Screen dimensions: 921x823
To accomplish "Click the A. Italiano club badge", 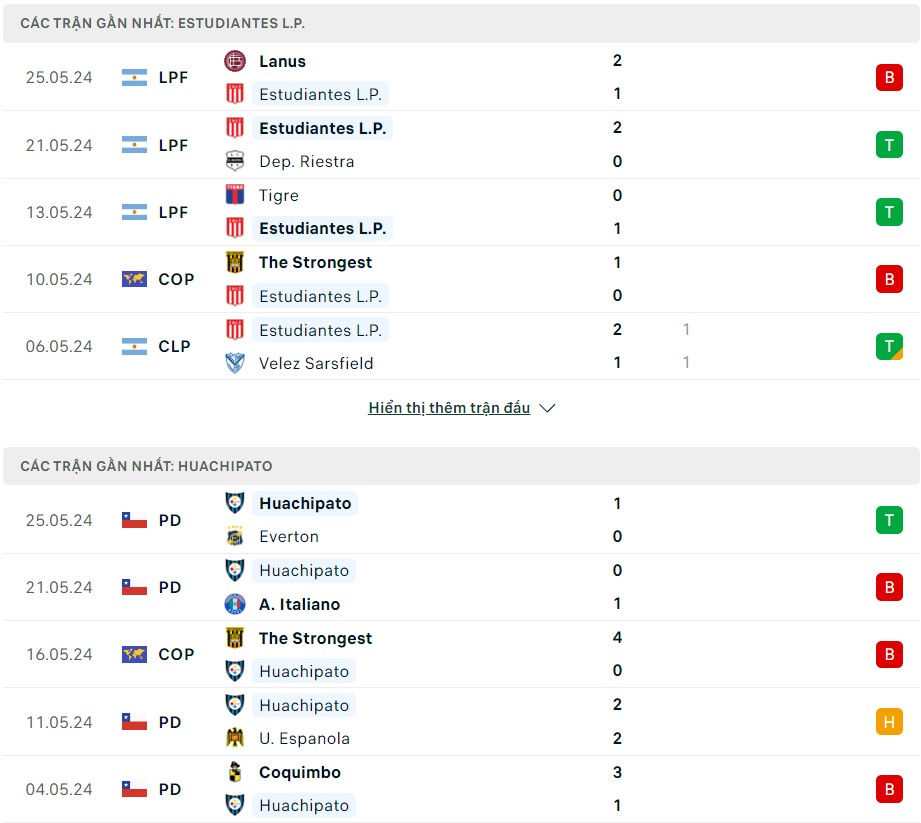I will [x=235, y=604].
